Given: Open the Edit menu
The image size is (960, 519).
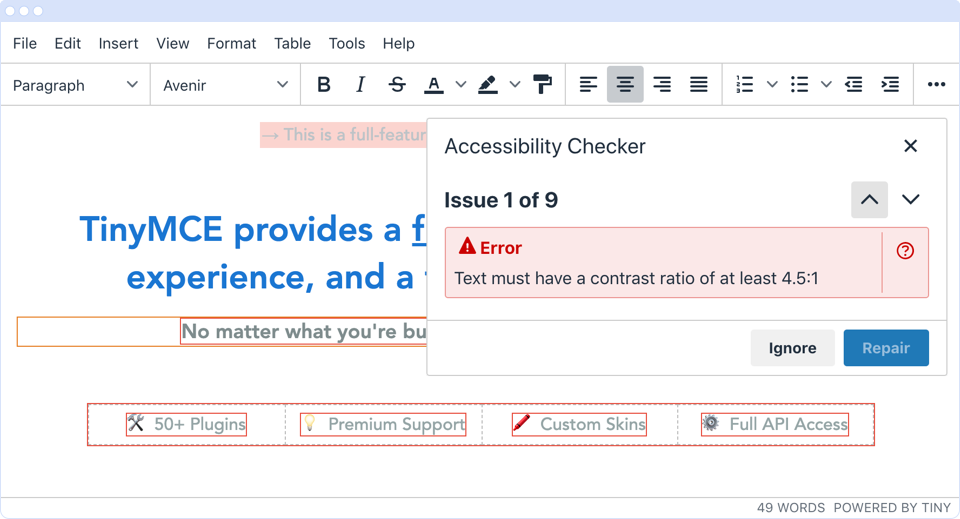Looking at the screenshot, I should [x=67, y=43].
